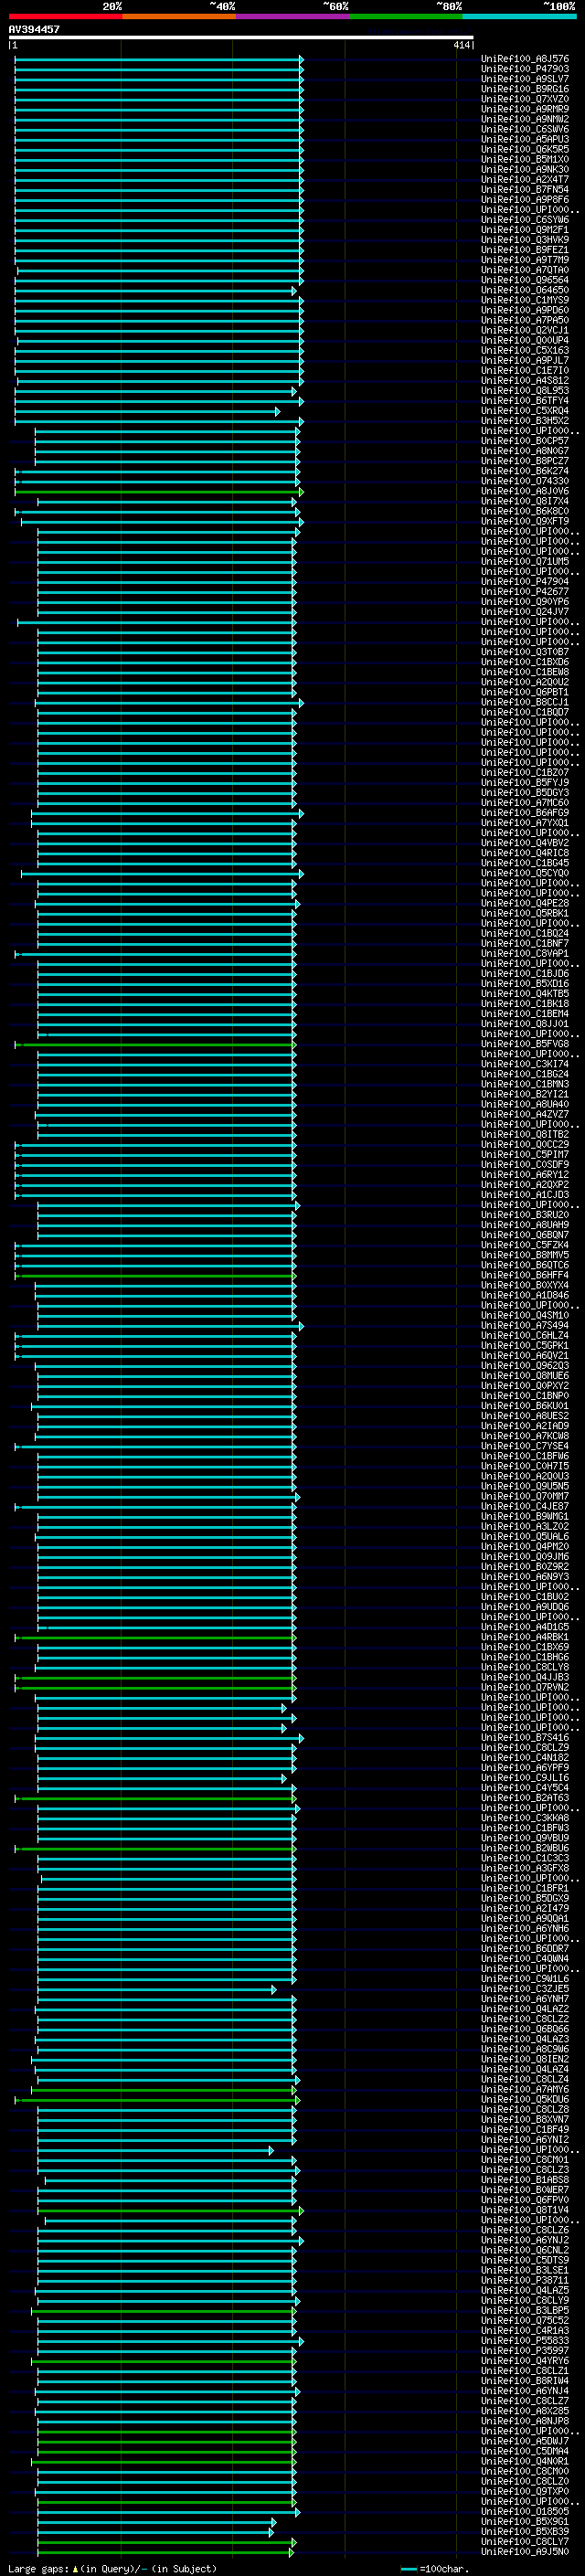Select label UniRef100_B6HFF4
The width and height of the screenshot is (585, 2576).
click(x=525, y=1275)
